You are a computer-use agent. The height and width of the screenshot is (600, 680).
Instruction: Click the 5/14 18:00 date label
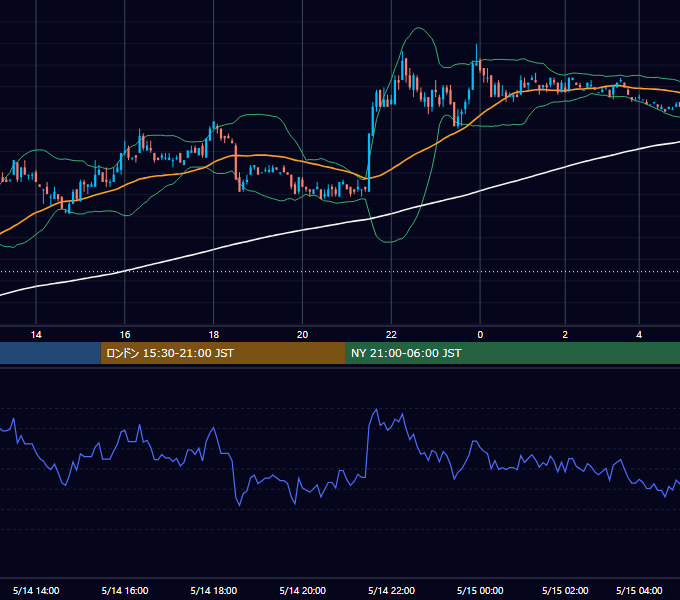[214, 590]
